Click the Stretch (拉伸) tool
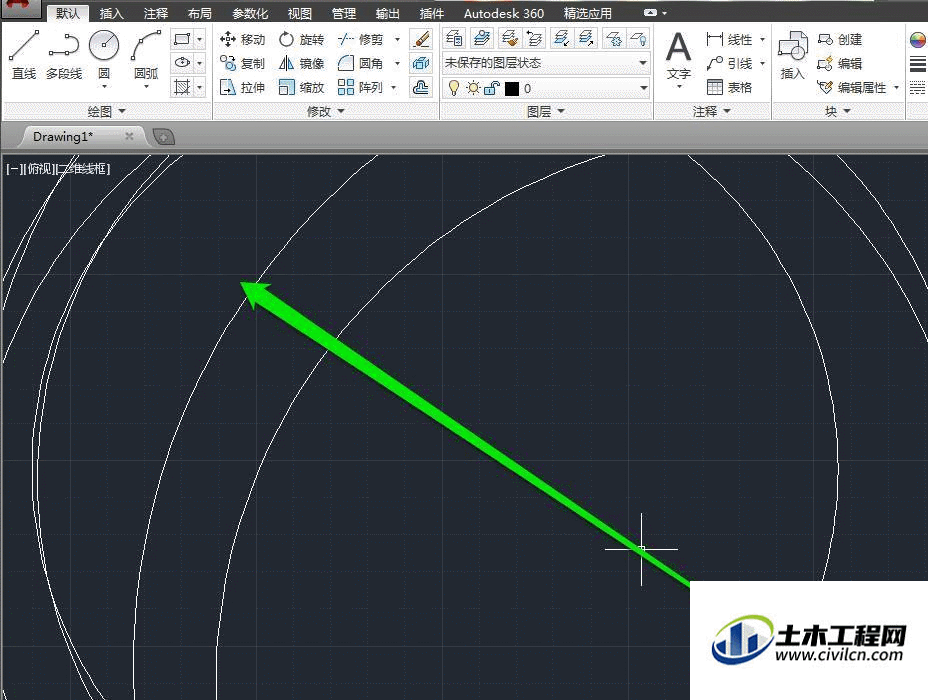The width and height of the screenshot is (928, 700). 242,88
